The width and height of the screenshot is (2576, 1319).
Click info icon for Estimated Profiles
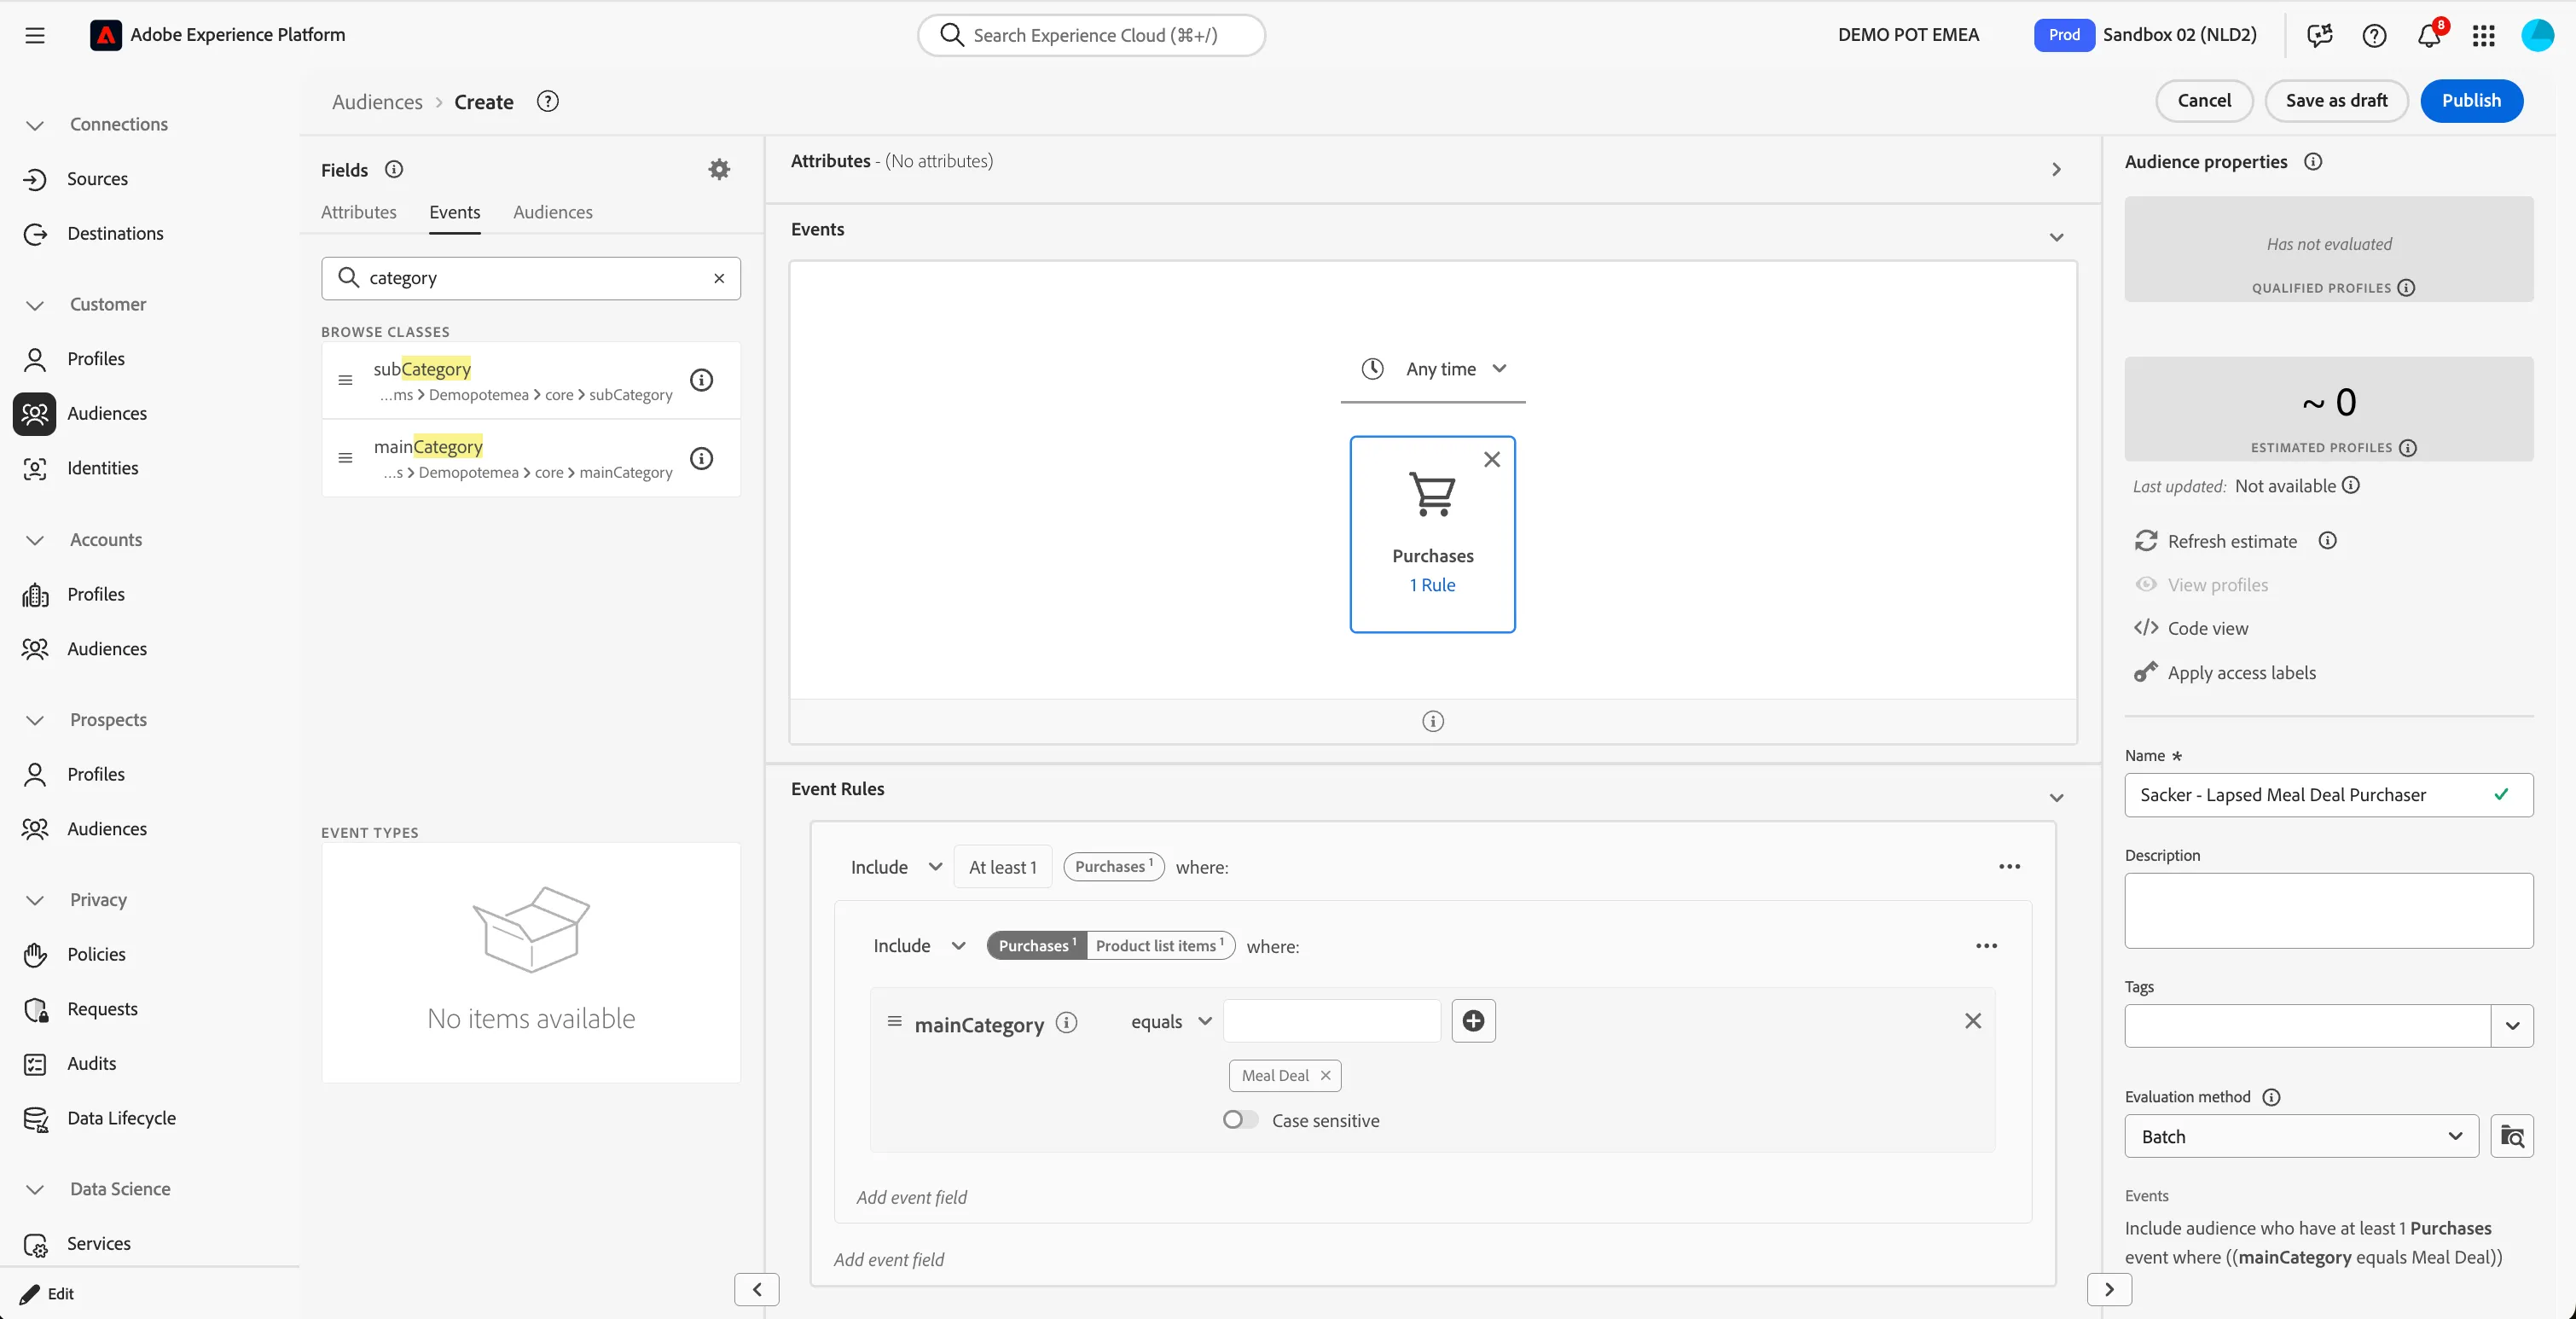point(2408,448)
